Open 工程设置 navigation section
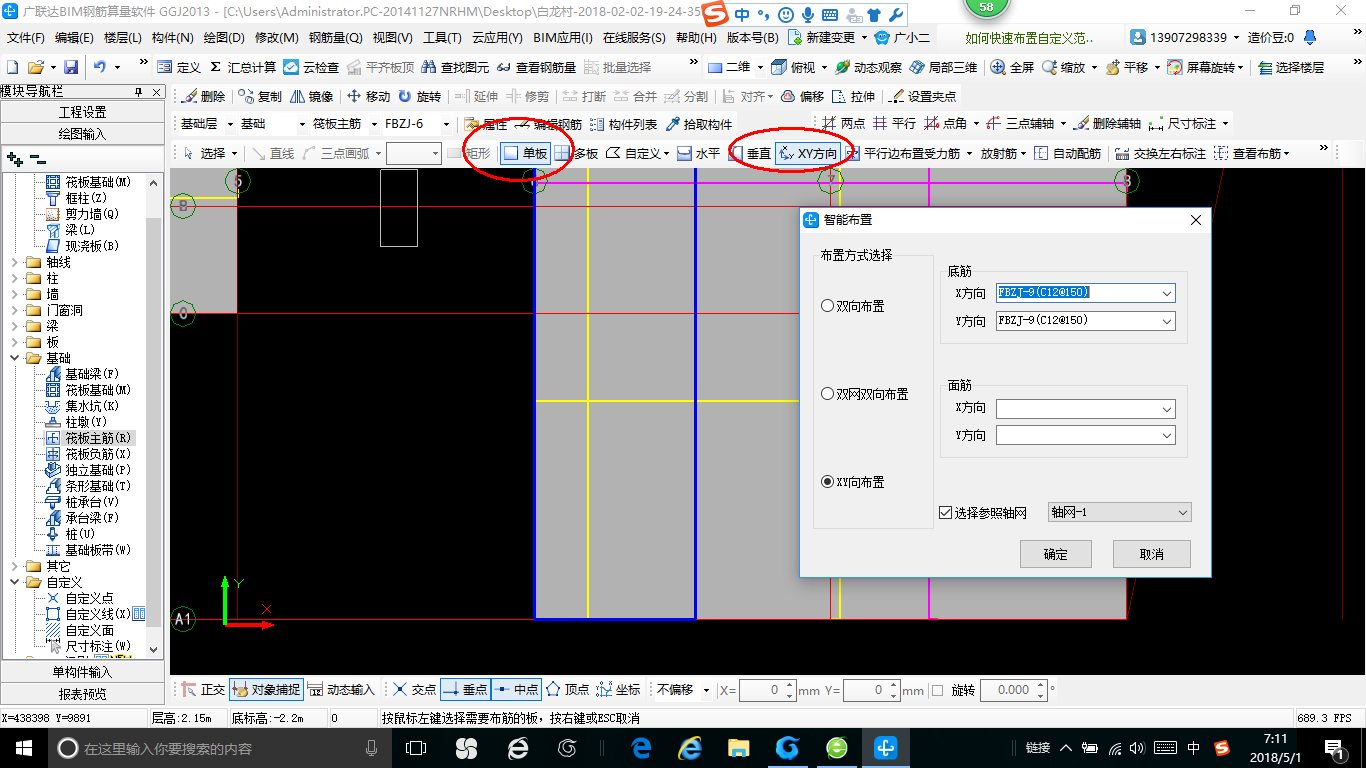 click(83, 112)
